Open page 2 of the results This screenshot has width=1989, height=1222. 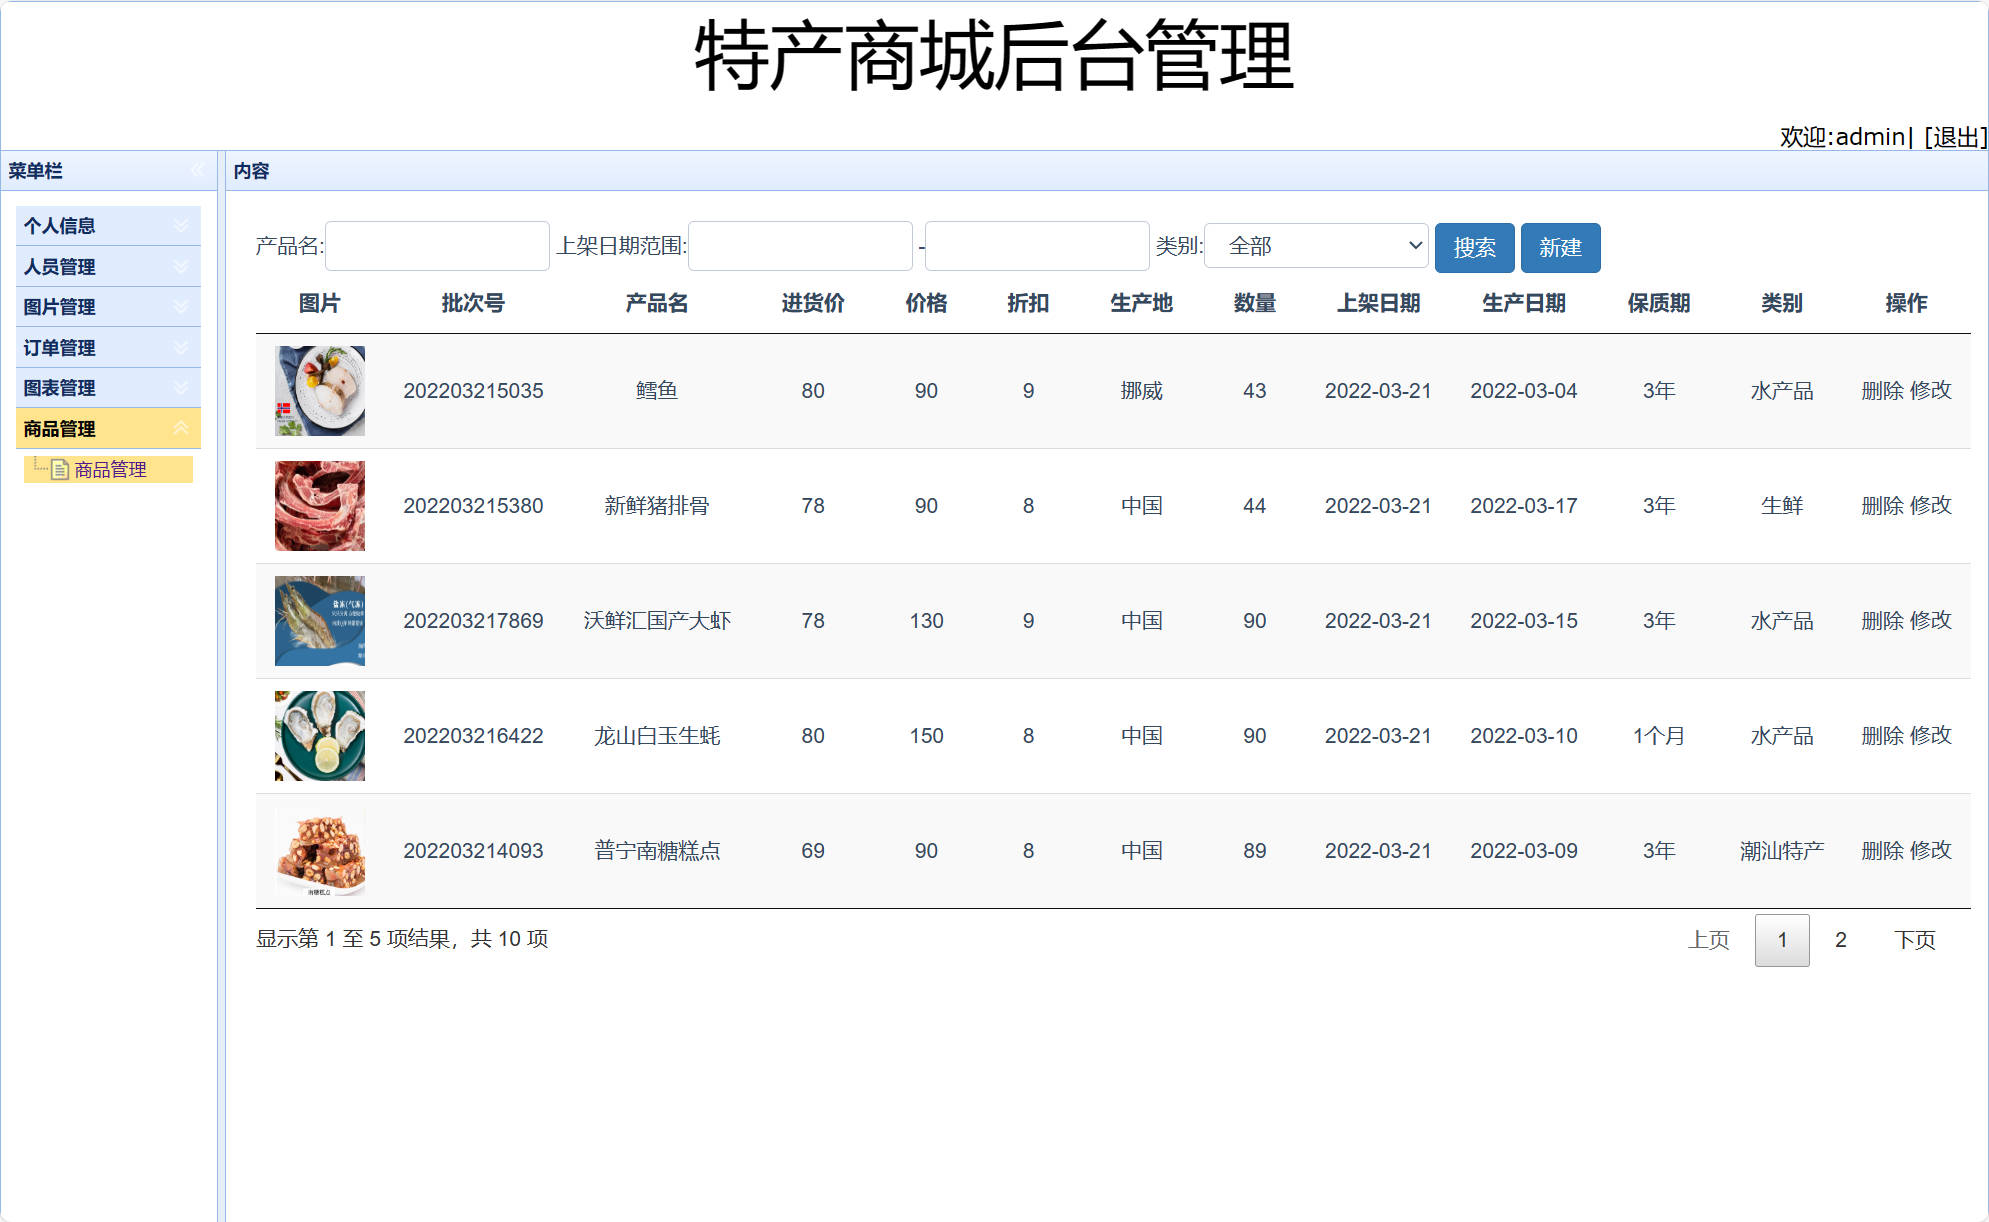pos(1839,940)
